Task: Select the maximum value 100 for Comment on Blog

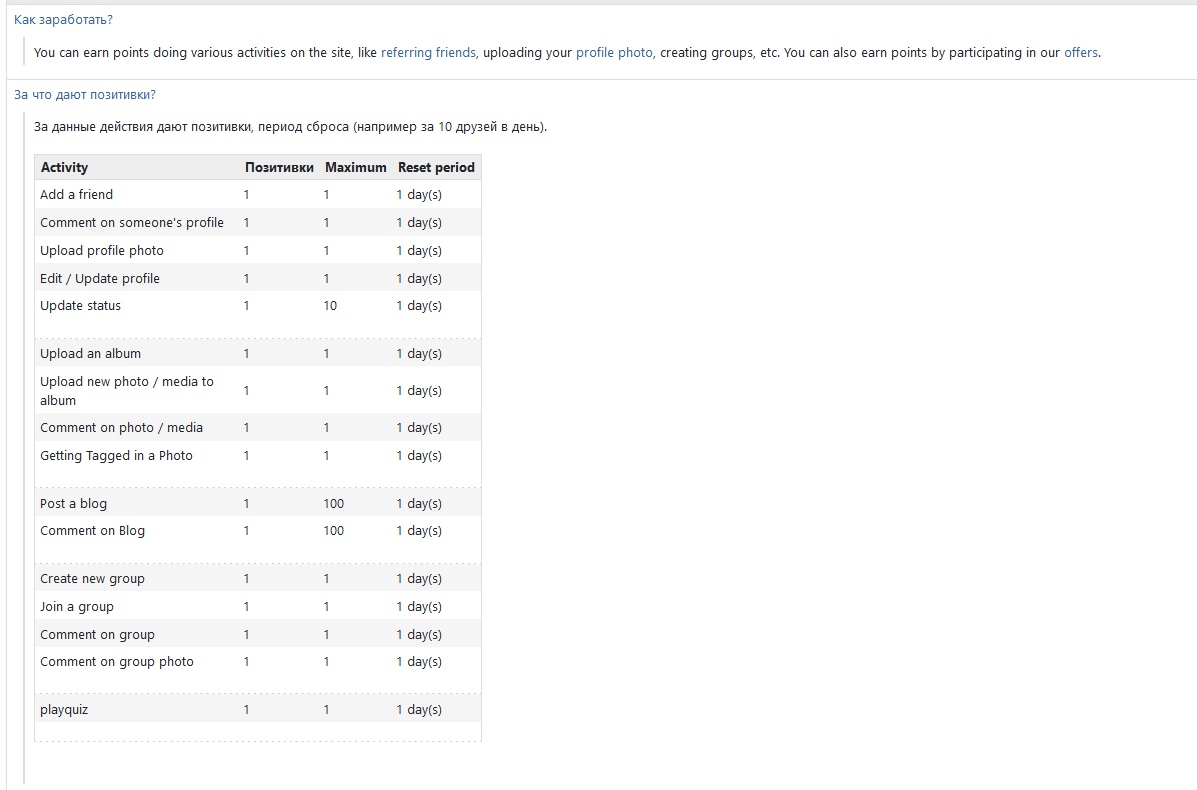Action: coord(334,531)
